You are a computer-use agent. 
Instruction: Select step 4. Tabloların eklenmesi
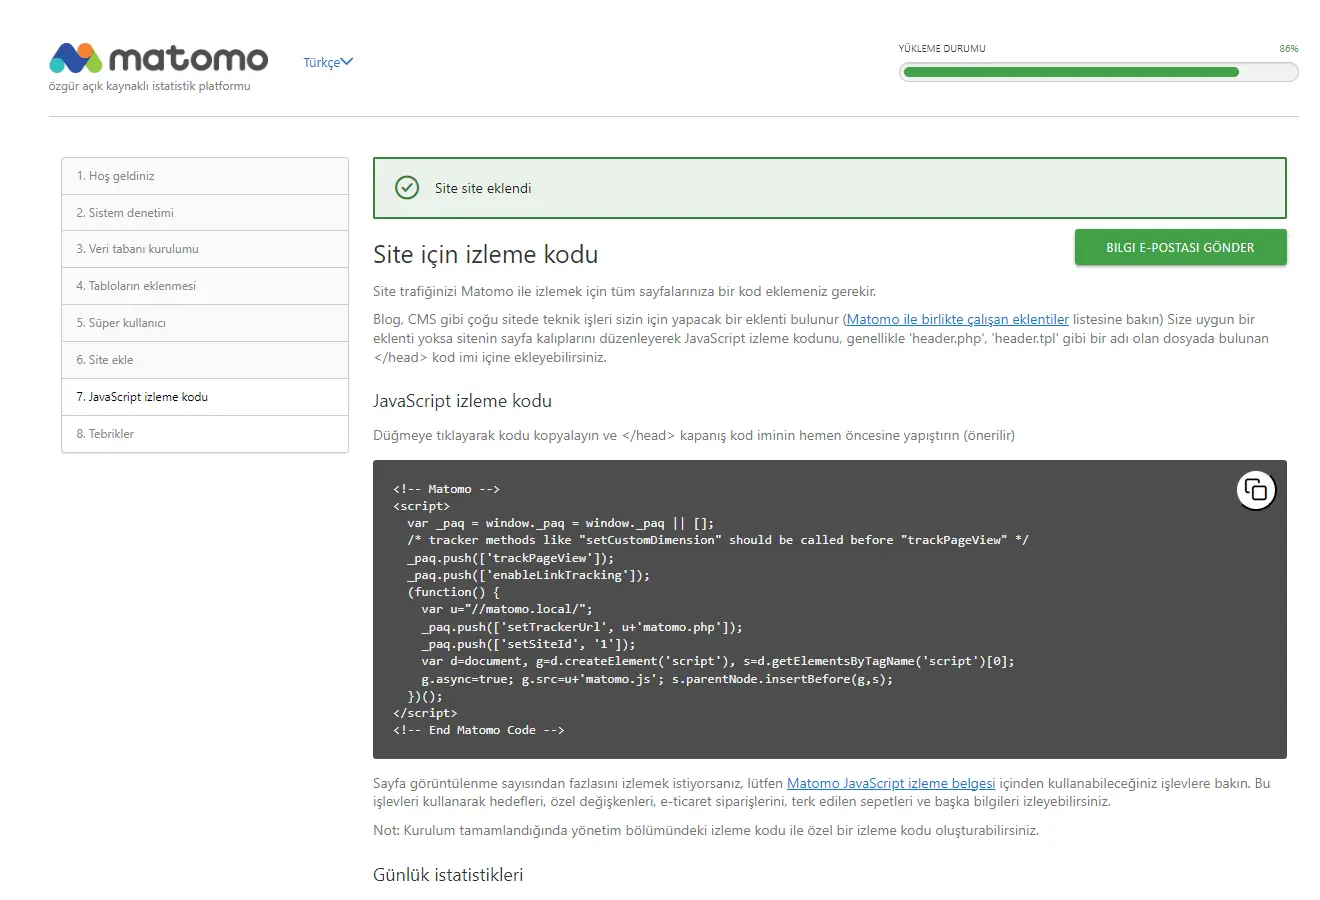[205, 286]
